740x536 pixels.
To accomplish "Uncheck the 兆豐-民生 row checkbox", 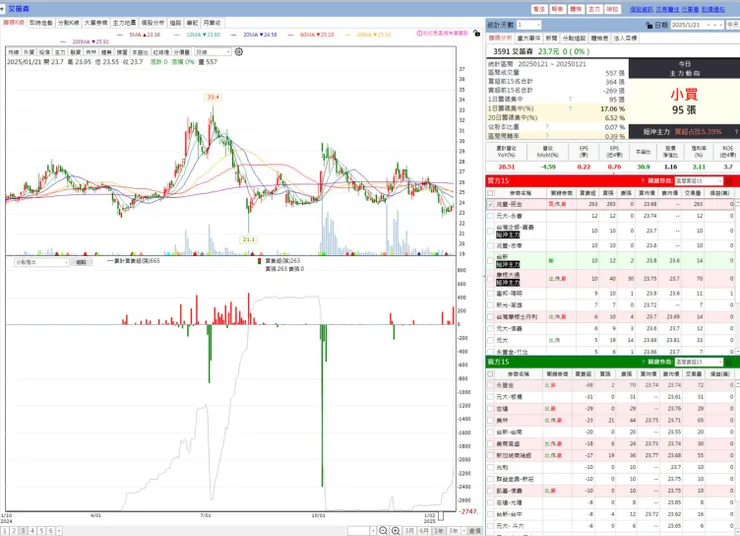I will tap(490, 204).
